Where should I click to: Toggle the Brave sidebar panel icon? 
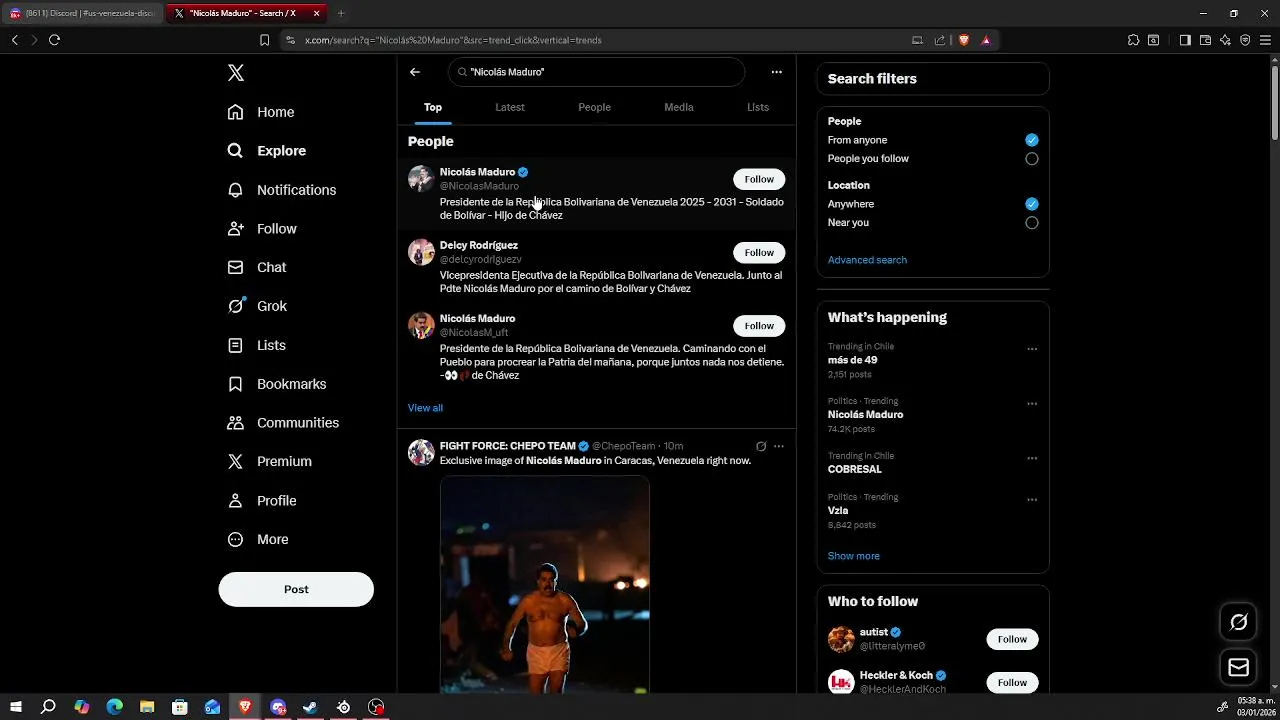click(x=1185, y=40)
